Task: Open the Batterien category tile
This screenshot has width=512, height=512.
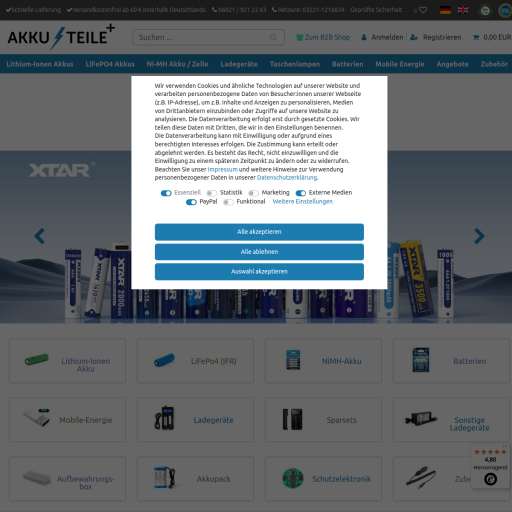Action: click(452, 361)
